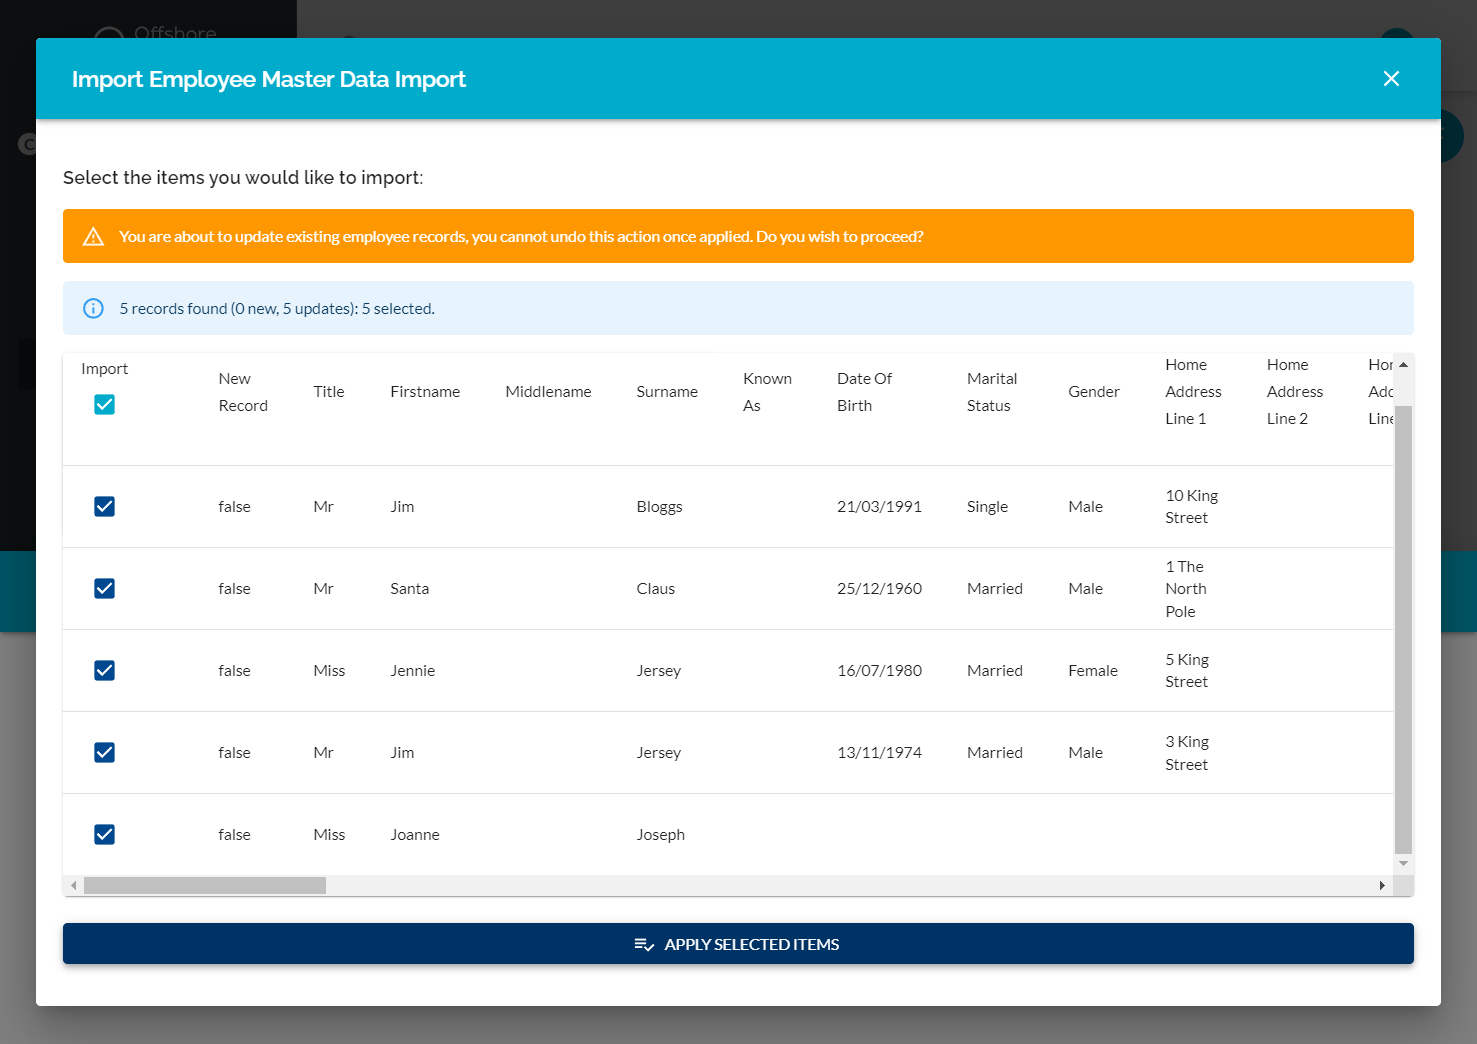Click the Firstname column header

pyautogui.click(x=425, y=392)
